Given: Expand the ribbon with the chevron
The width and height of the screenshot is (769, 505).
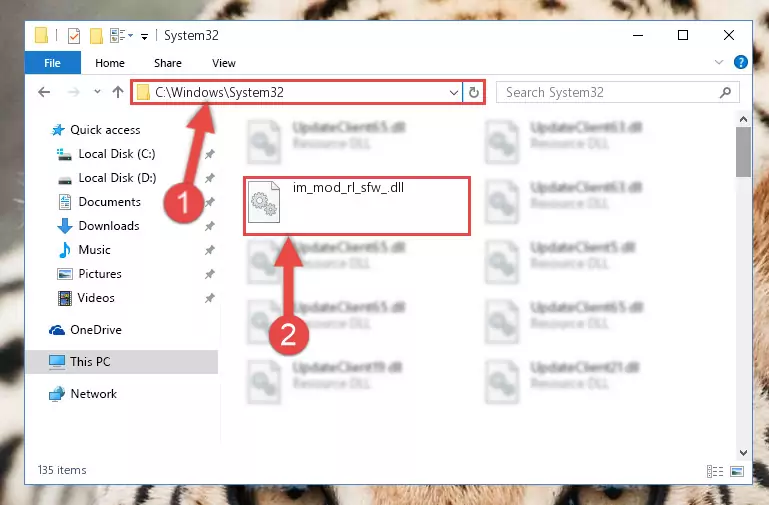Looking at the screenshot, I should point(719,62).
